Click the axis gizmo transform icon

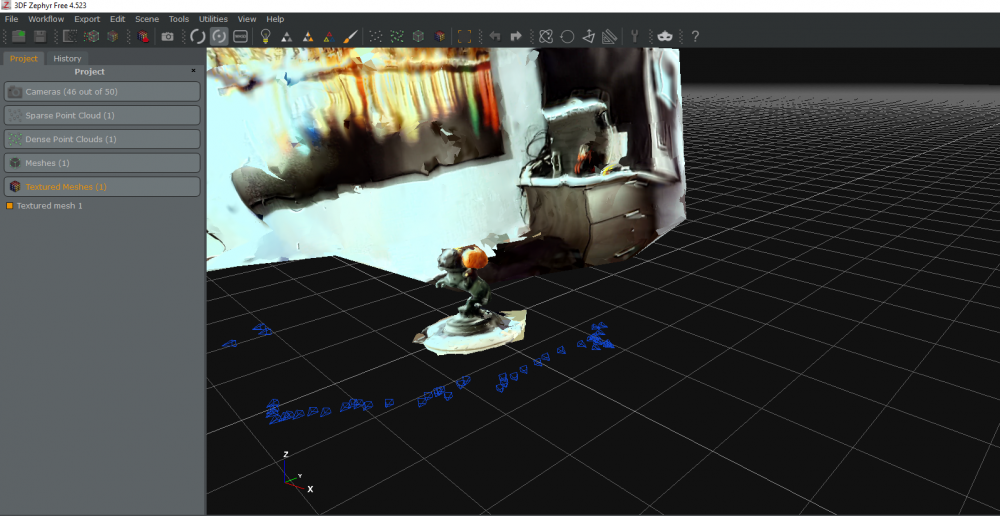[x=589, y=36]
